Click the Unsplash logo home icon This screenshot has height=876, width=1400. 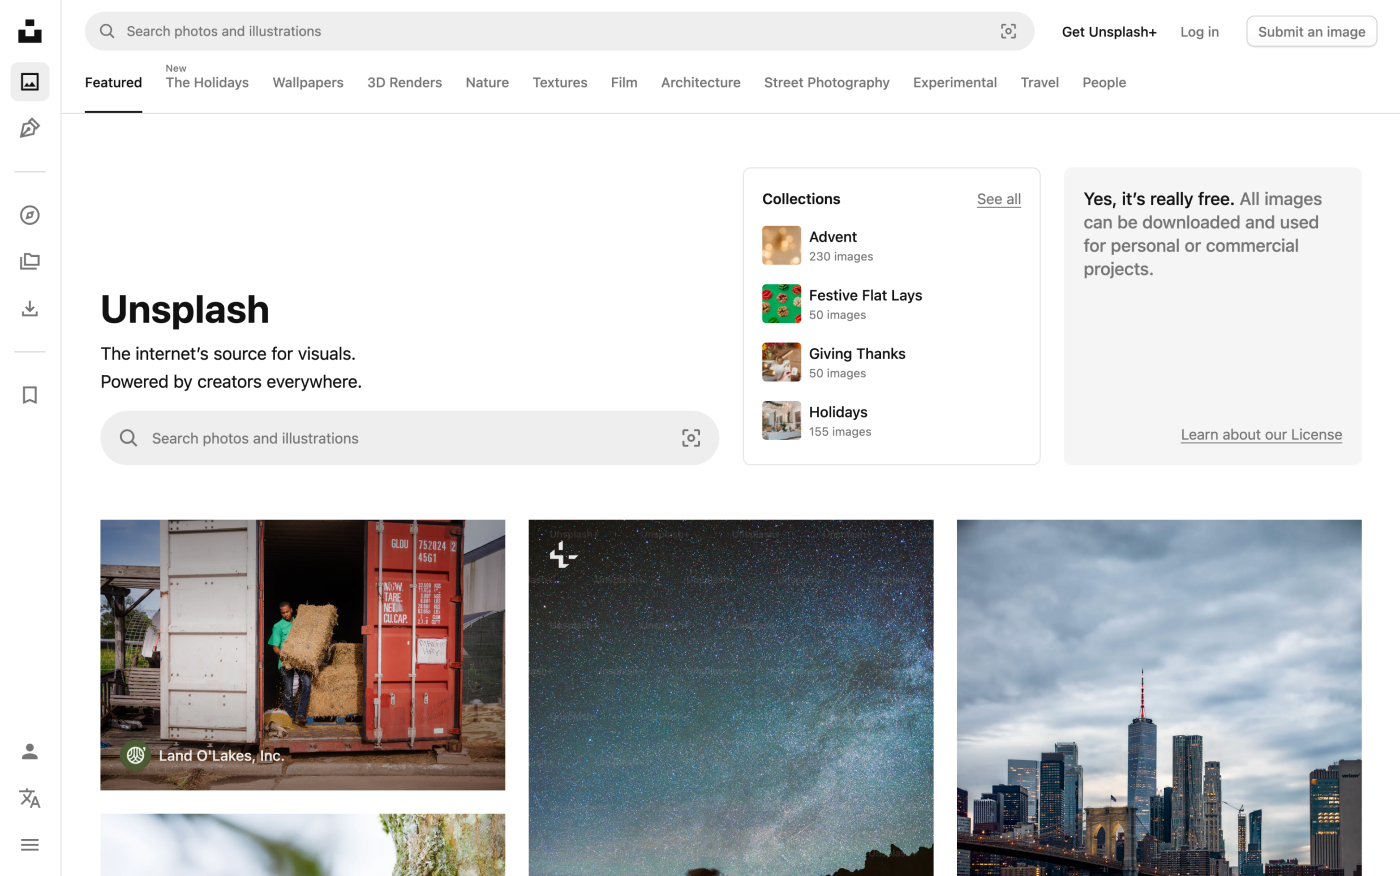pyautogui.click(x=30, y=32)
